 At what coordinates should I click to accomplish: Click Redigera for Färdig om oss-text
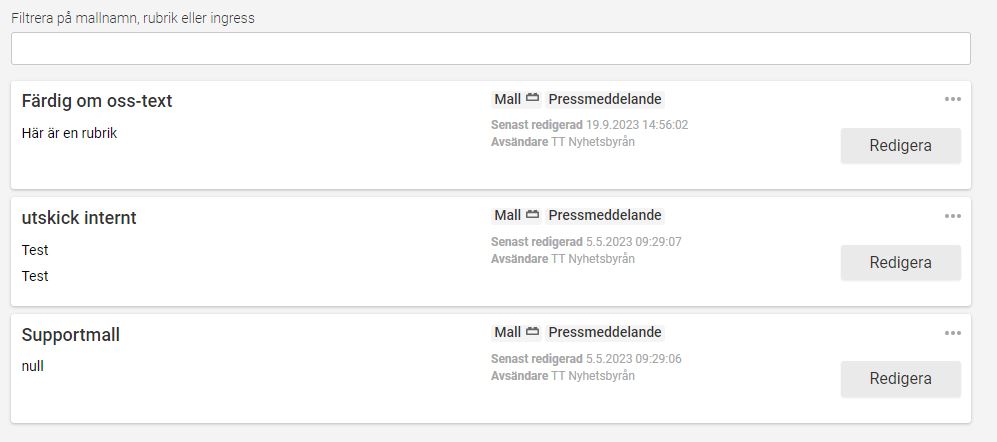tap(901, 146)
